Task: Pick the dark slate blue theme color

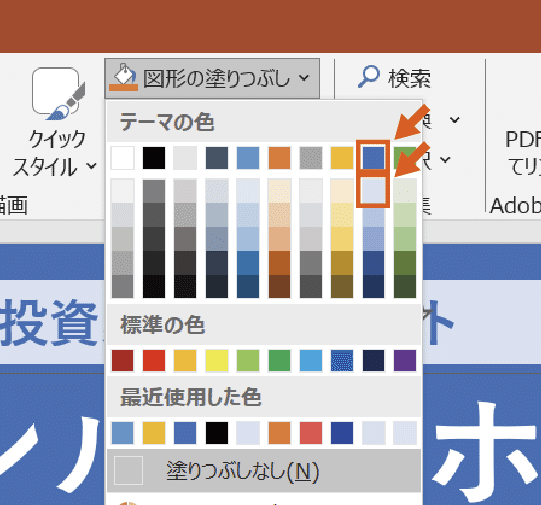Action: point(217,158)
